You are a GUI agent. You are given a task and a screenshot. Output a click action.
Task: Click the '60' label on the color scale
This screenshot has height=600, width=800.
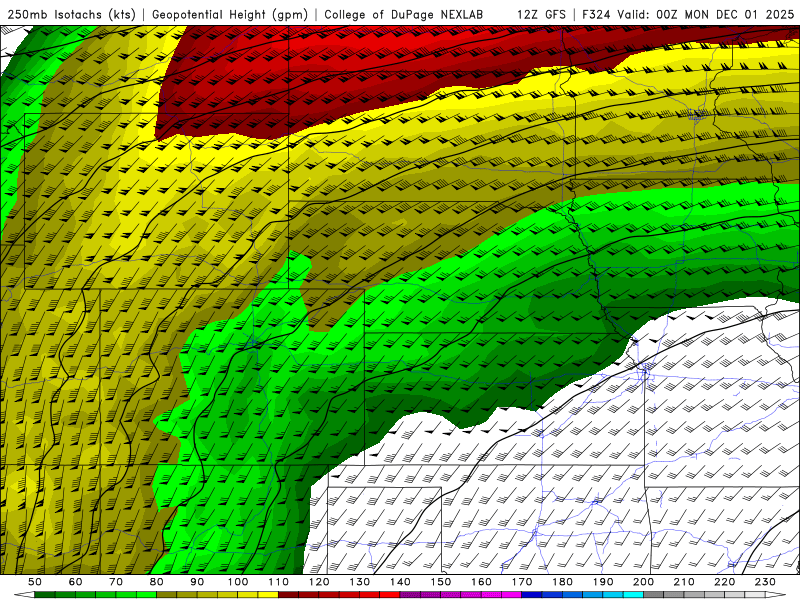75,582
